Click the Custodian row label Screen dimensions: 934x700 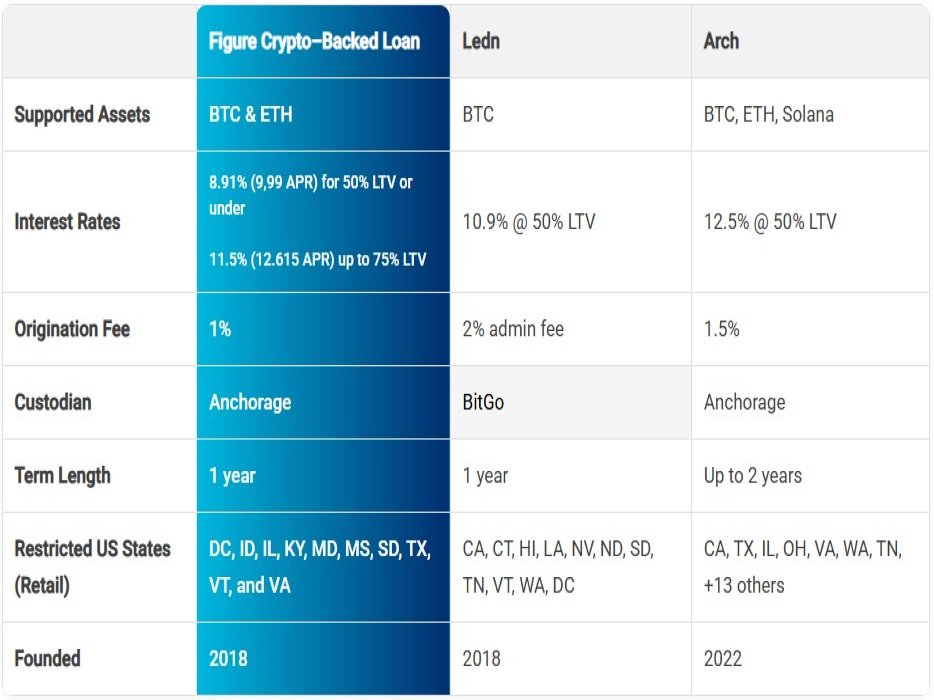[x=52, y=402]
